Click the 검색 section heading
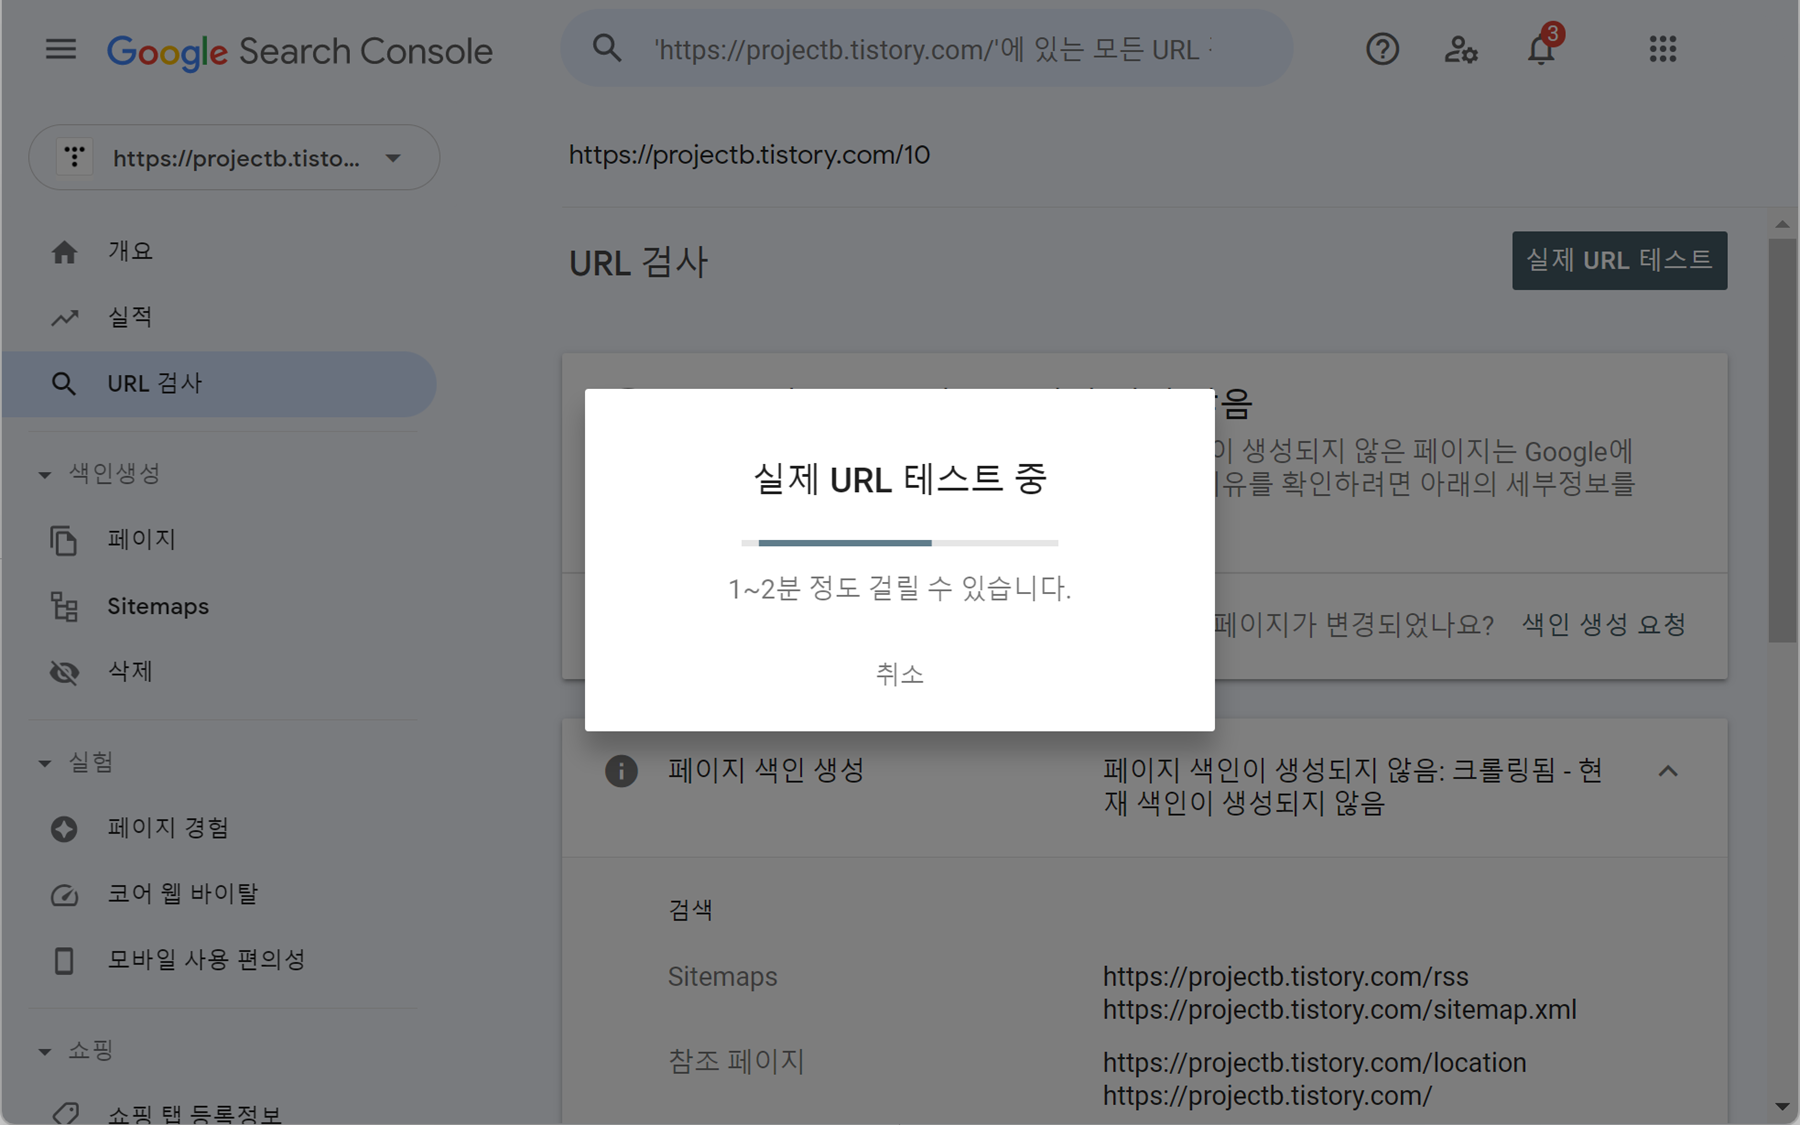Screen dimensions: 1800x1125 [x=690, y=910]
